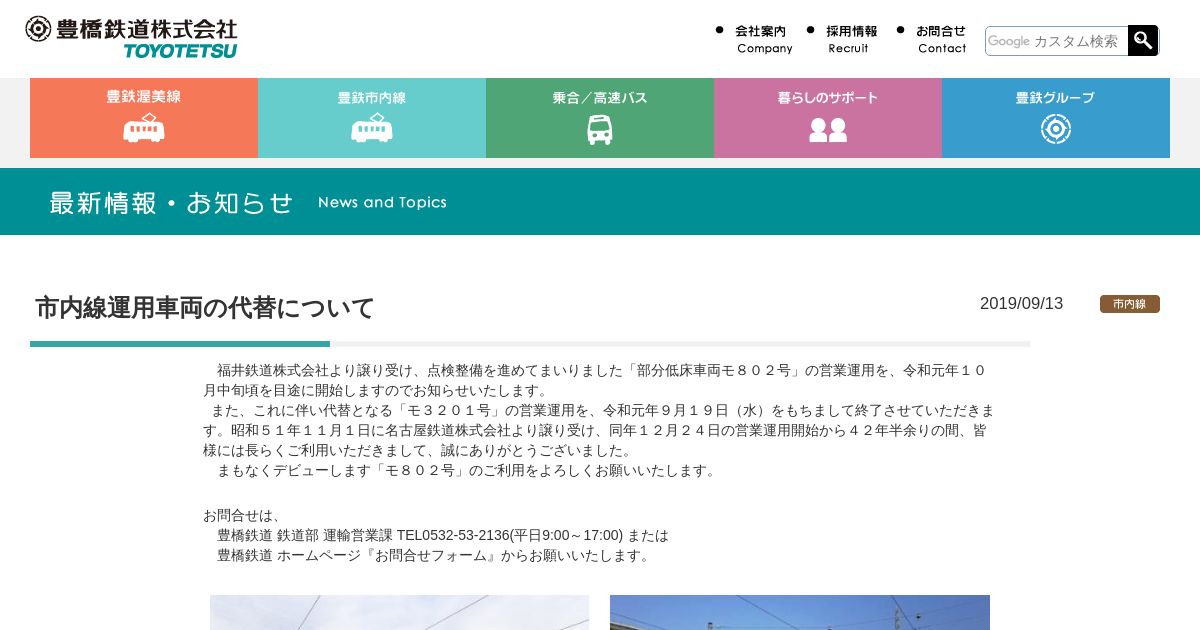This screenshot has height=630, width=1200.
Task: Click the article title 市内線運用車両の代替について
Action: [x=205, y=307]
